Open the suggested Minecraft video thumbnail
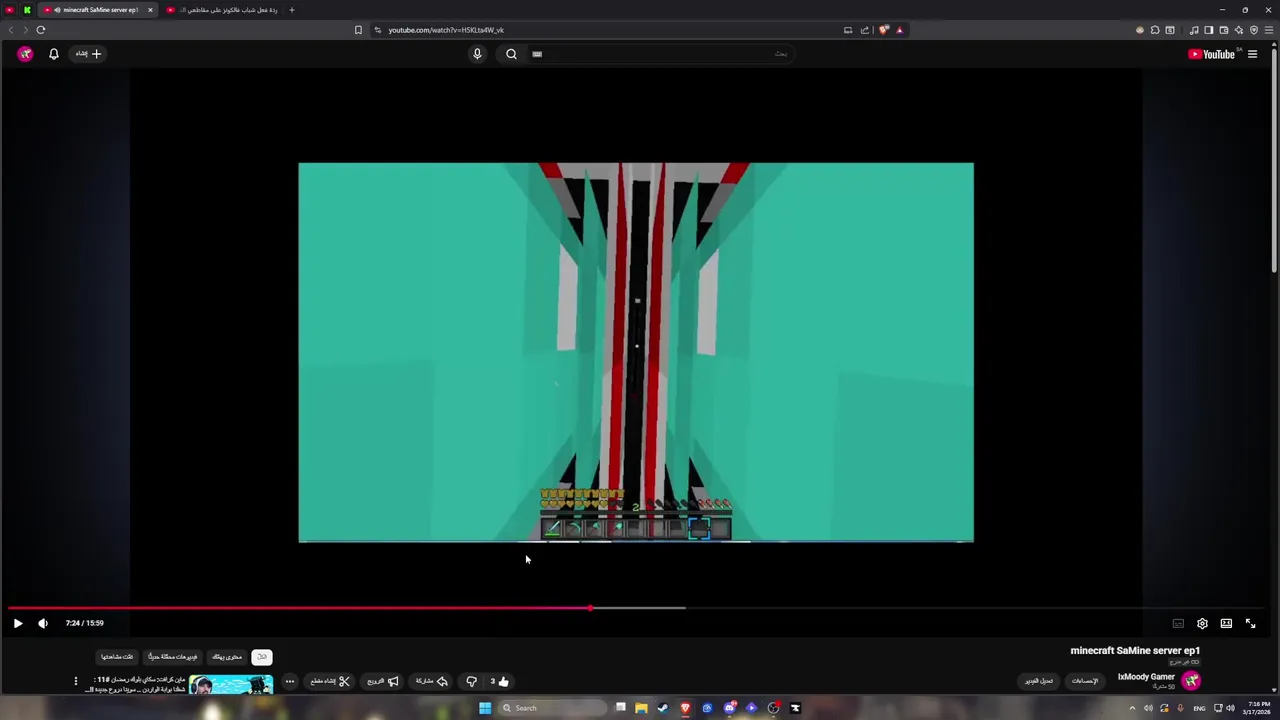Image resolution: width=1280 pixels, height=720 pixels. pyautogui.click(x=230, y=685)
